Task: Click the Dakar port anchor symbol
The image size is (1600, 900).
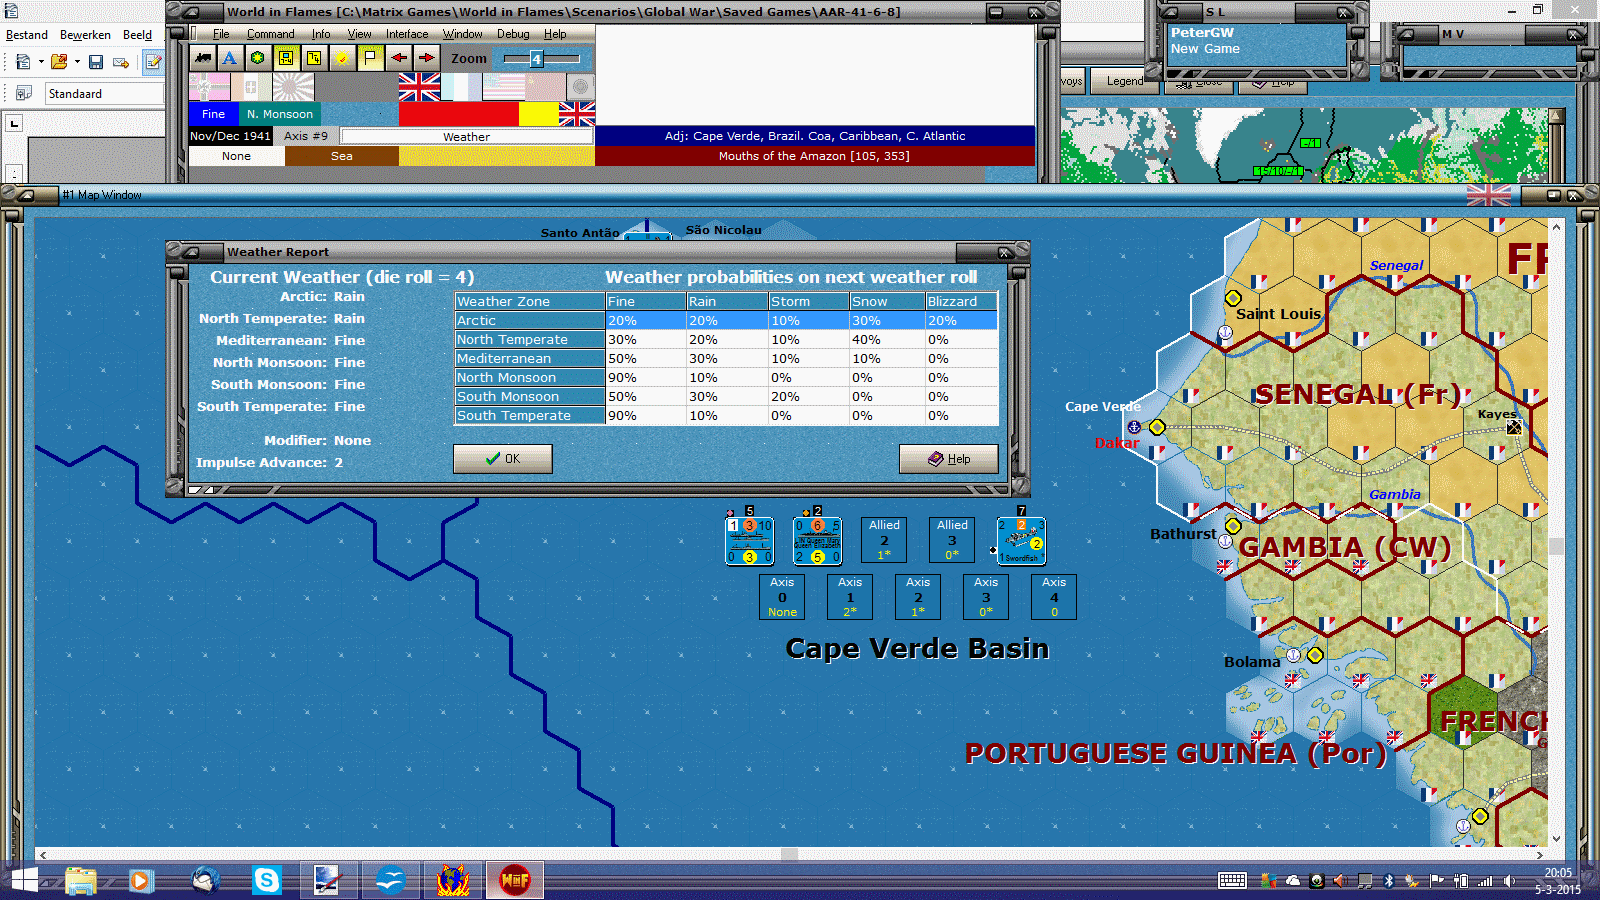Action: (1134, 427)
